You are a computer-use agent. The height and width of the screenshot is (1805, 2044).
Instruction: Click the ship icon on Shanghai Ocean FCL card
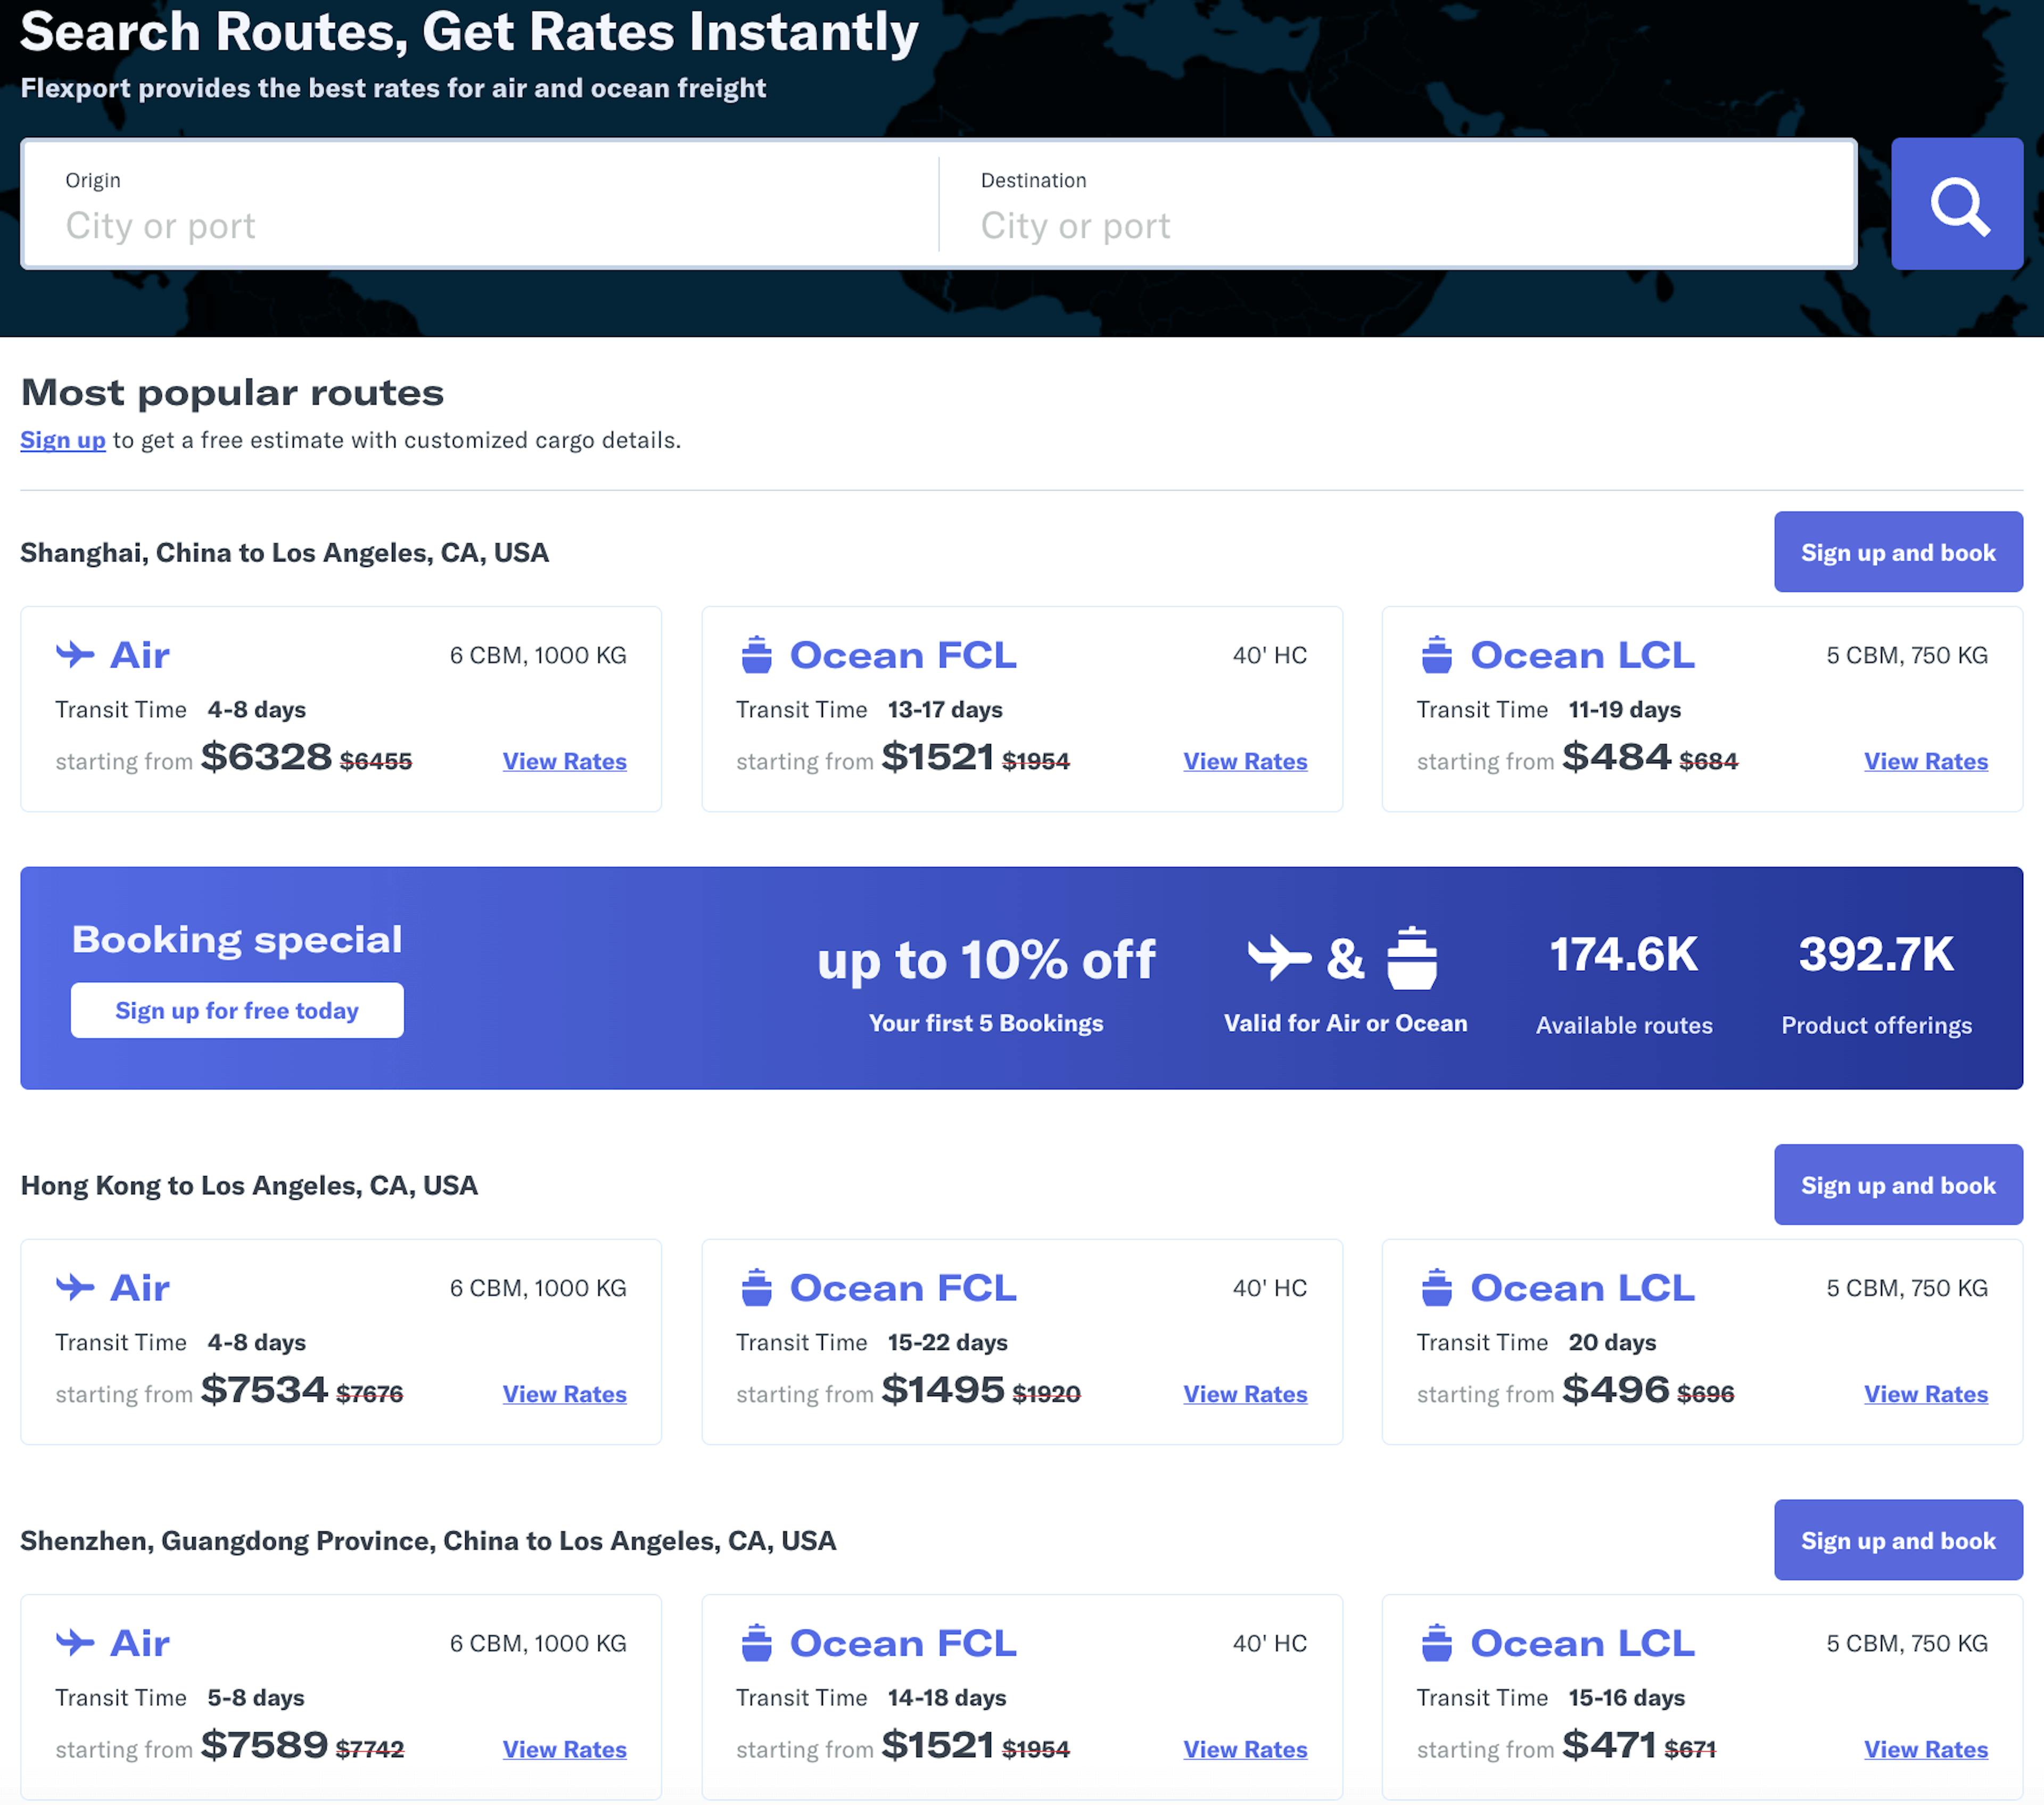(x=757, y=654)
